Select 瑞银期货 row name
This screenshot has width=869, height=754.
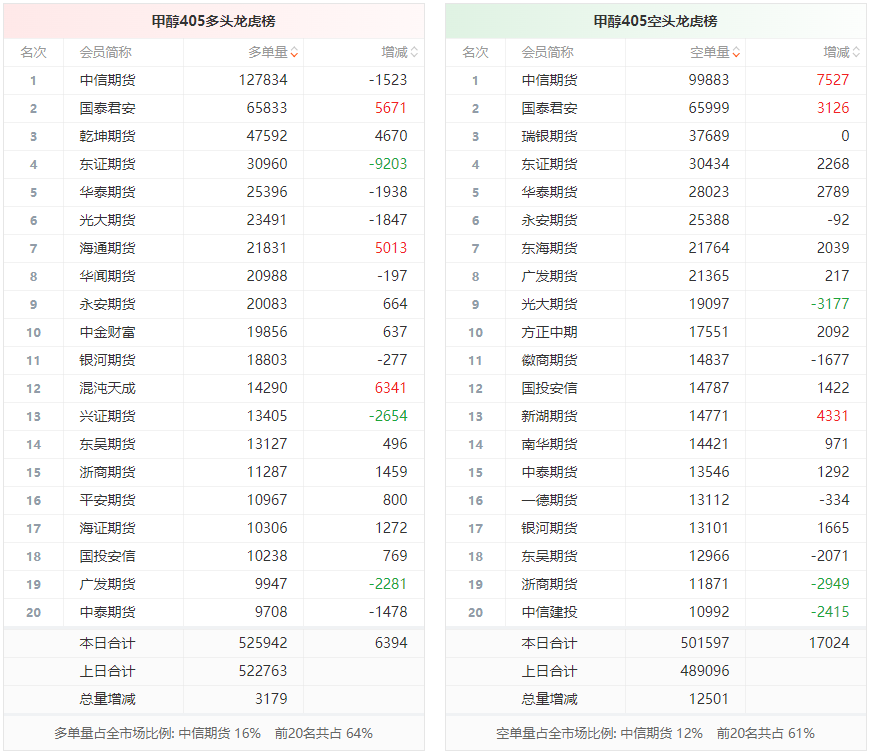click(549, 136)
